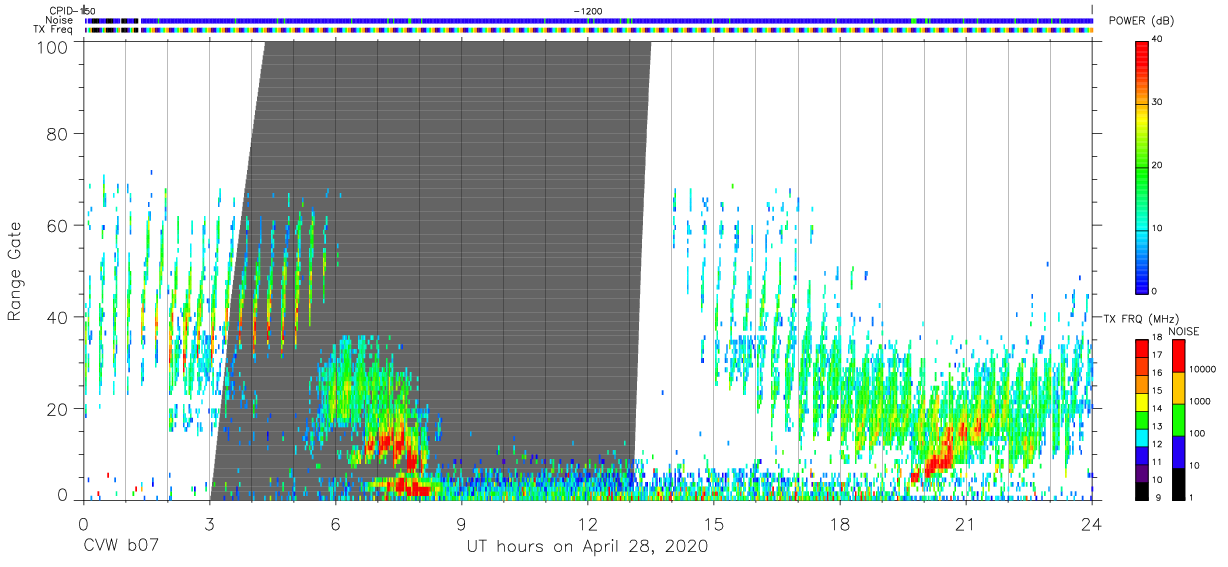Click the 'CVW b07' station label
The image size is (1228, 567).
tap(121, 547)
